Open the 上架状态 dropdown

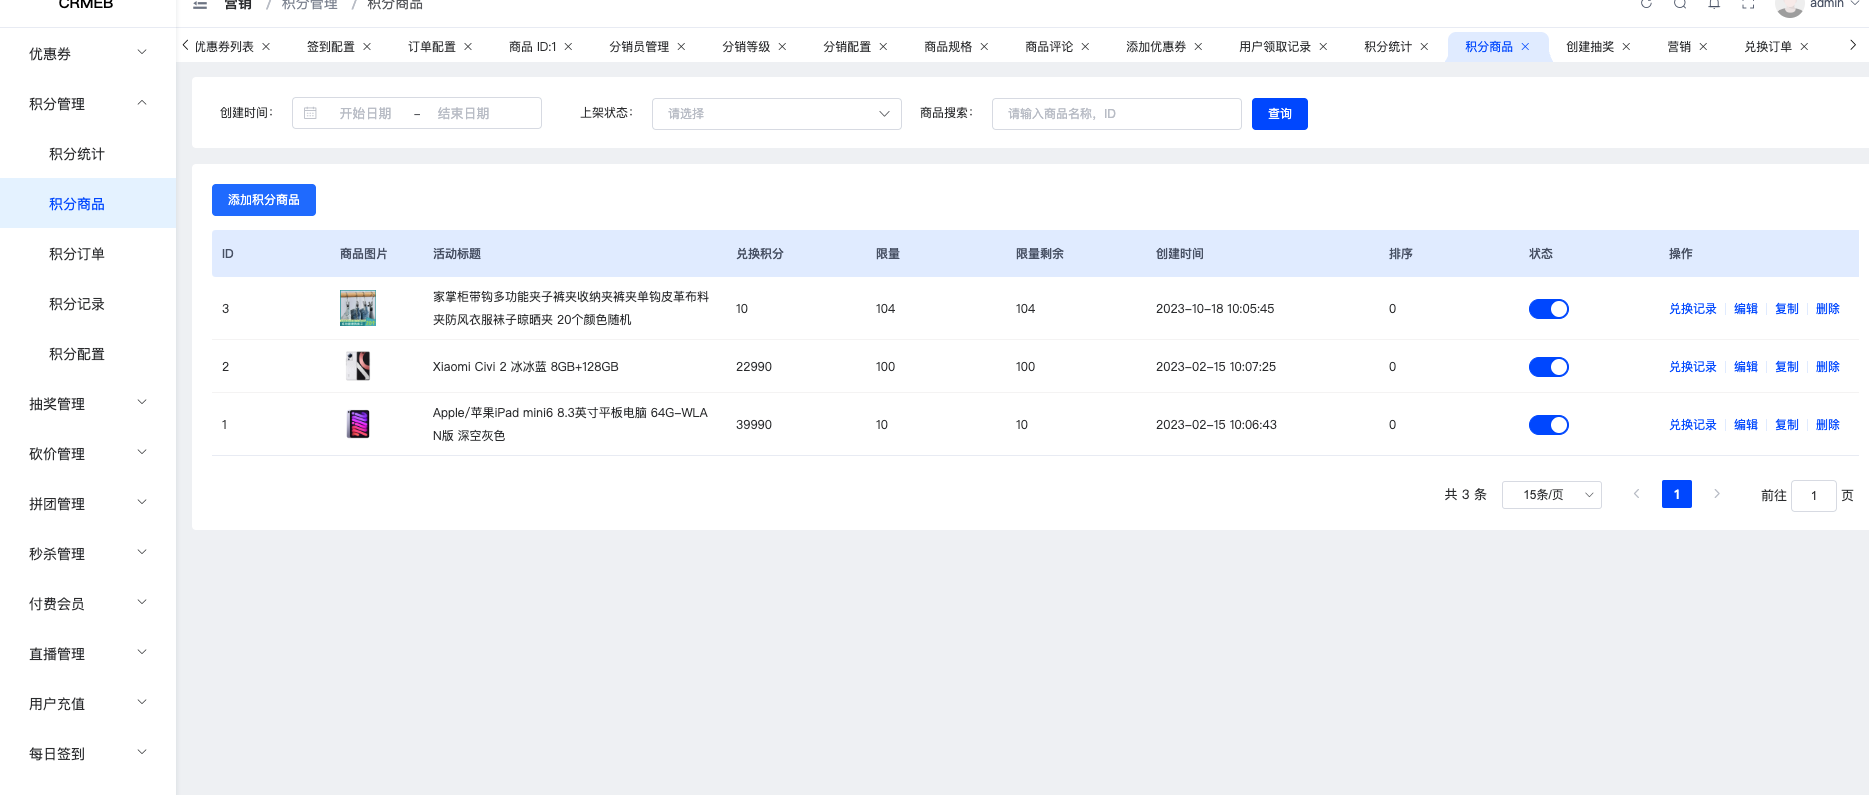click(777, 114)
